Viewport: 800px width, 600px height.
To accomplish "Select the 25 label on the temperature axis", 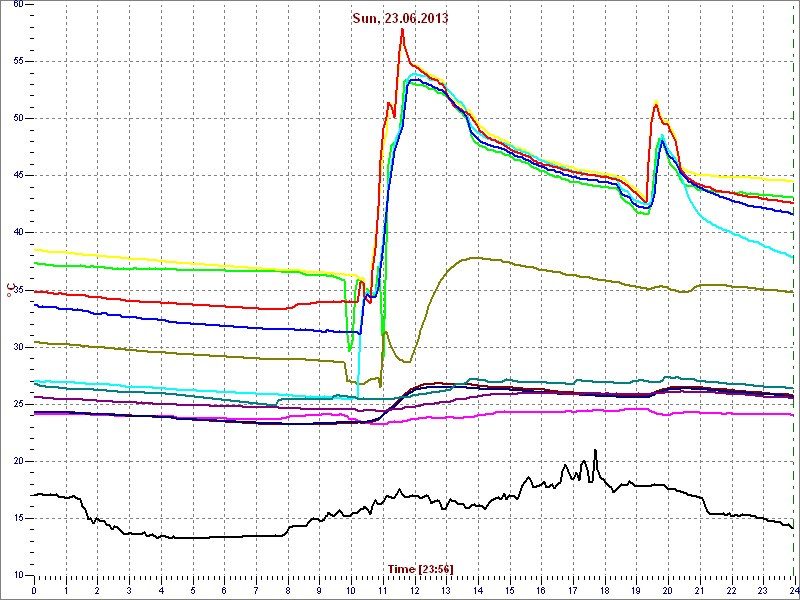I will 18,404.
